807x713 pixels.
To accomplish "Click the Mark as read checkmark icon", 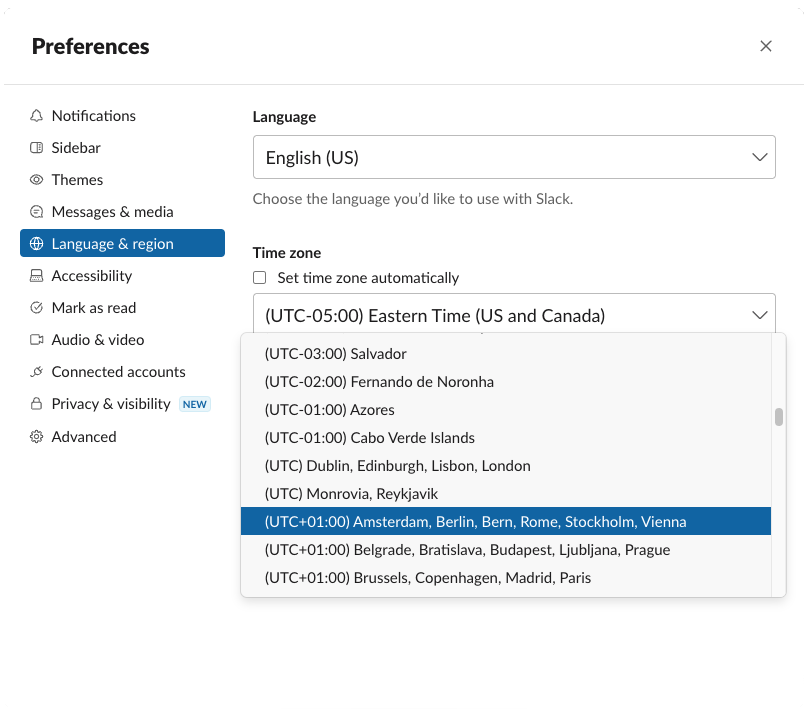I will (x=37, y=308).
